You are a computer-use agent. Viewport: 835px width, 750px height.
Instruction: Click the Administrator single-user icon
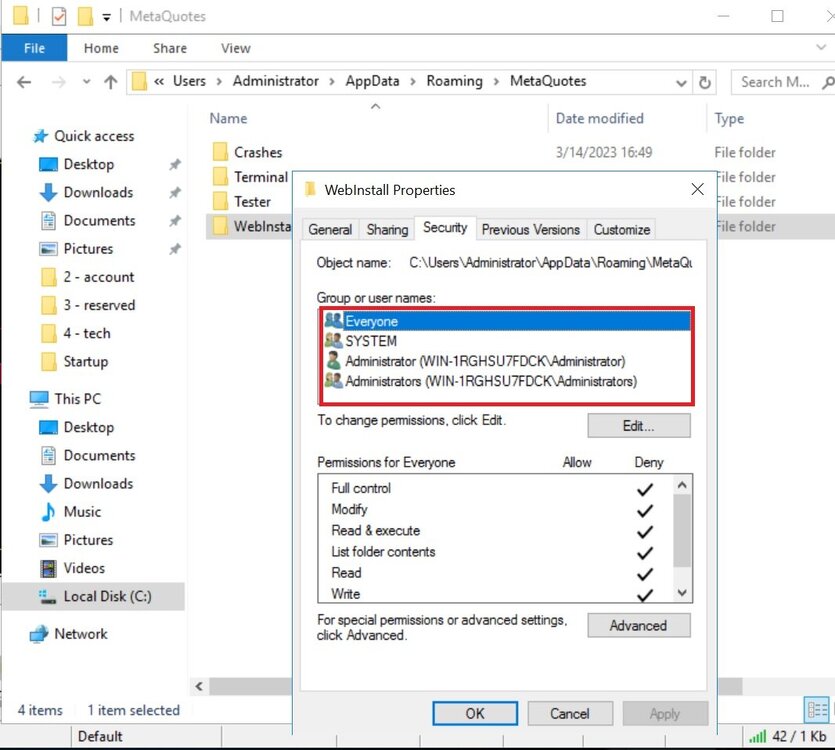pyautogui.click(x=333, y=361)
